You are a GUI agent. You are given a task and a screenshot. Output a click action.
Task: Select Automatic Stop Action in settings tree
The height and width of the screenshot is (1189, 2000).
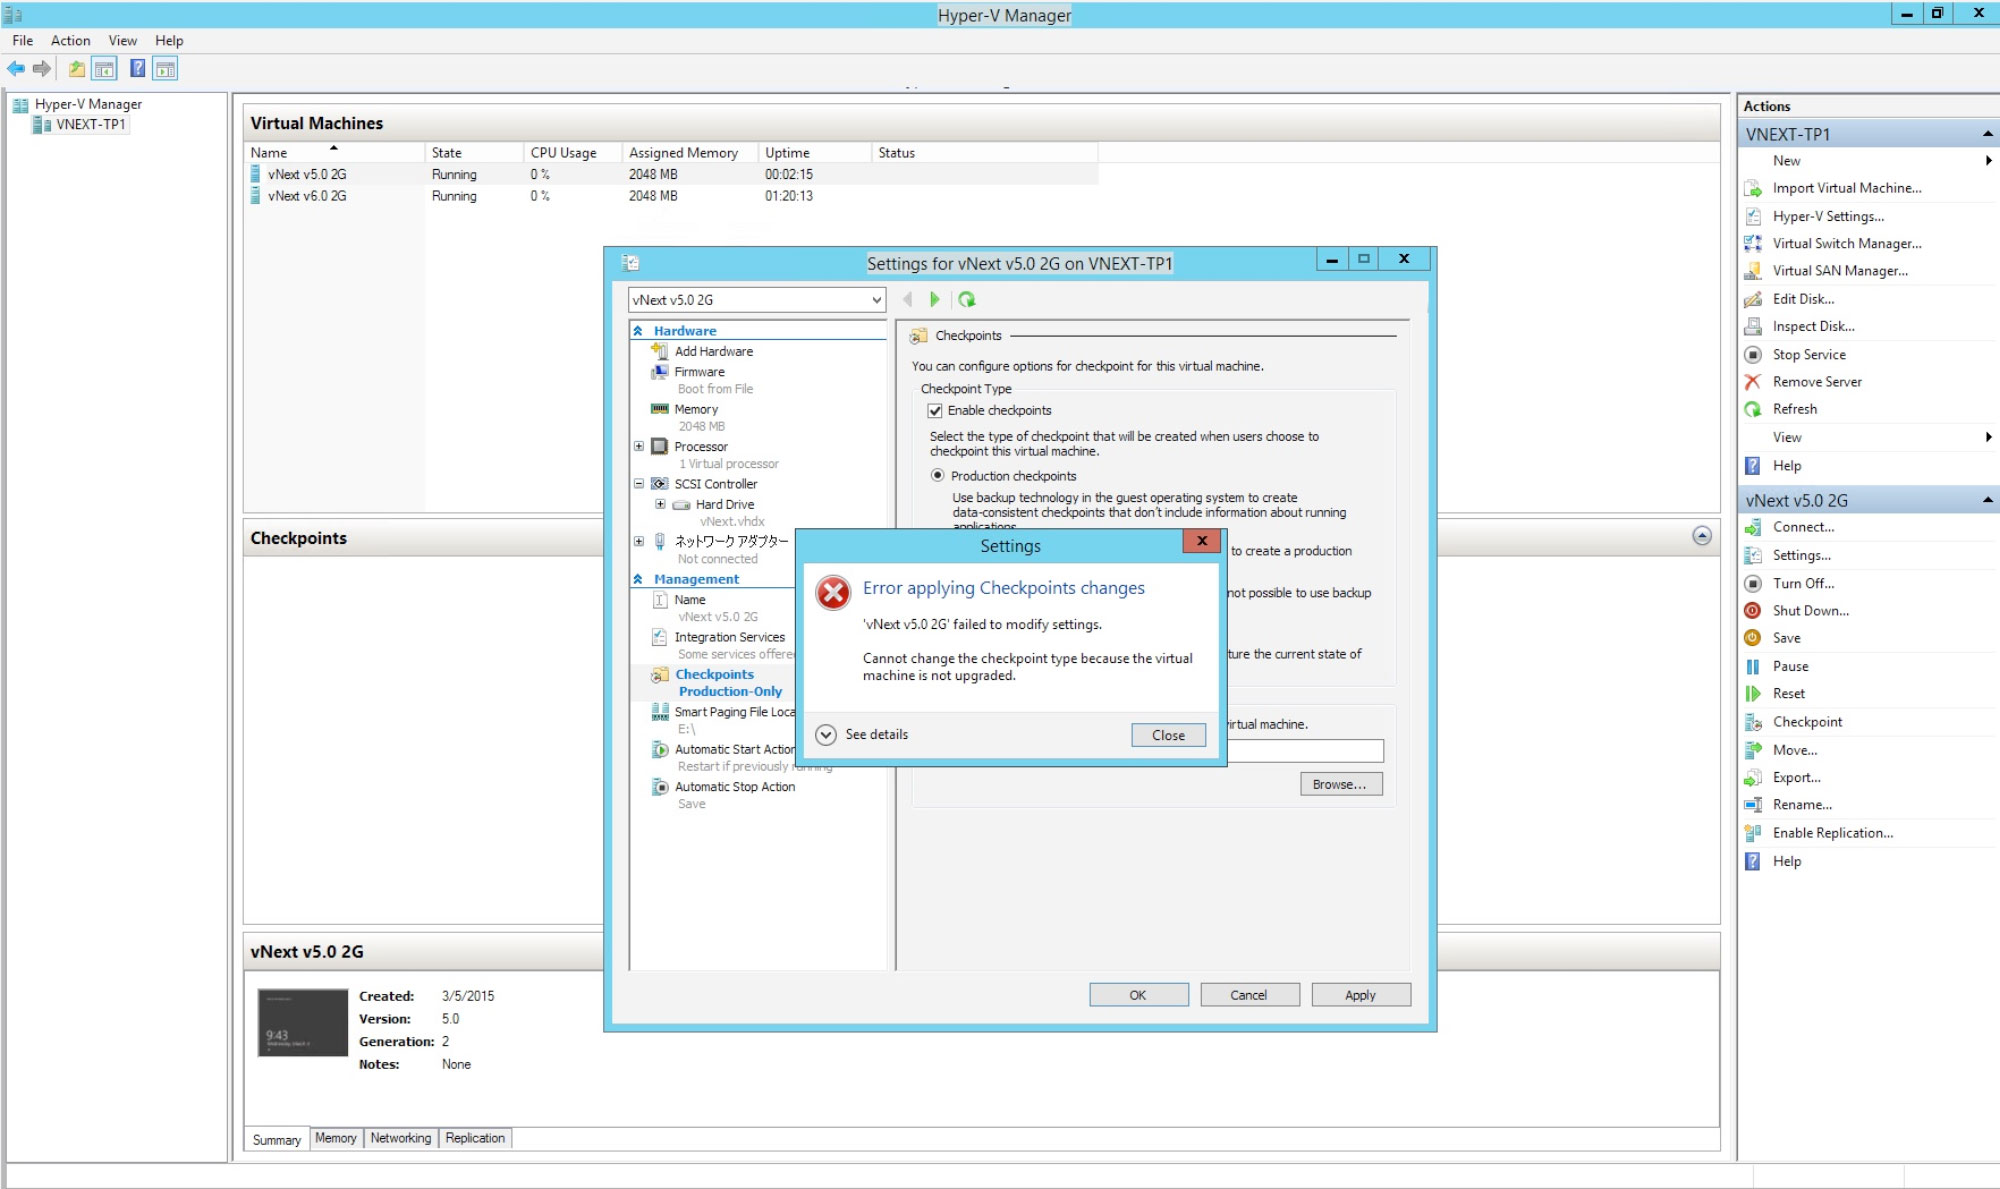[x=734, y=787]
